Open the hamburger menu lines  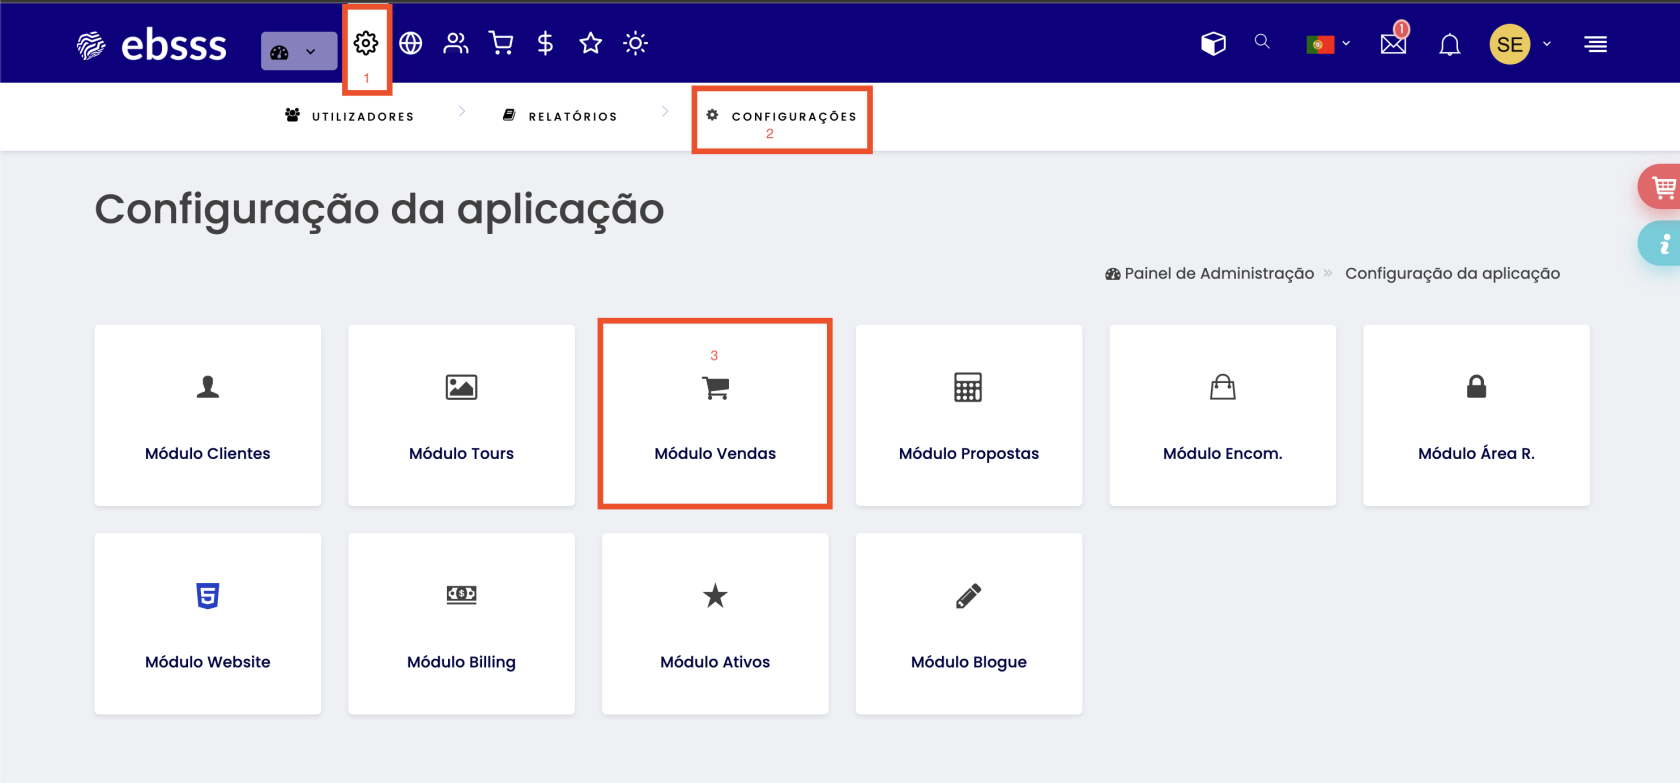[x=1596, y=44]
